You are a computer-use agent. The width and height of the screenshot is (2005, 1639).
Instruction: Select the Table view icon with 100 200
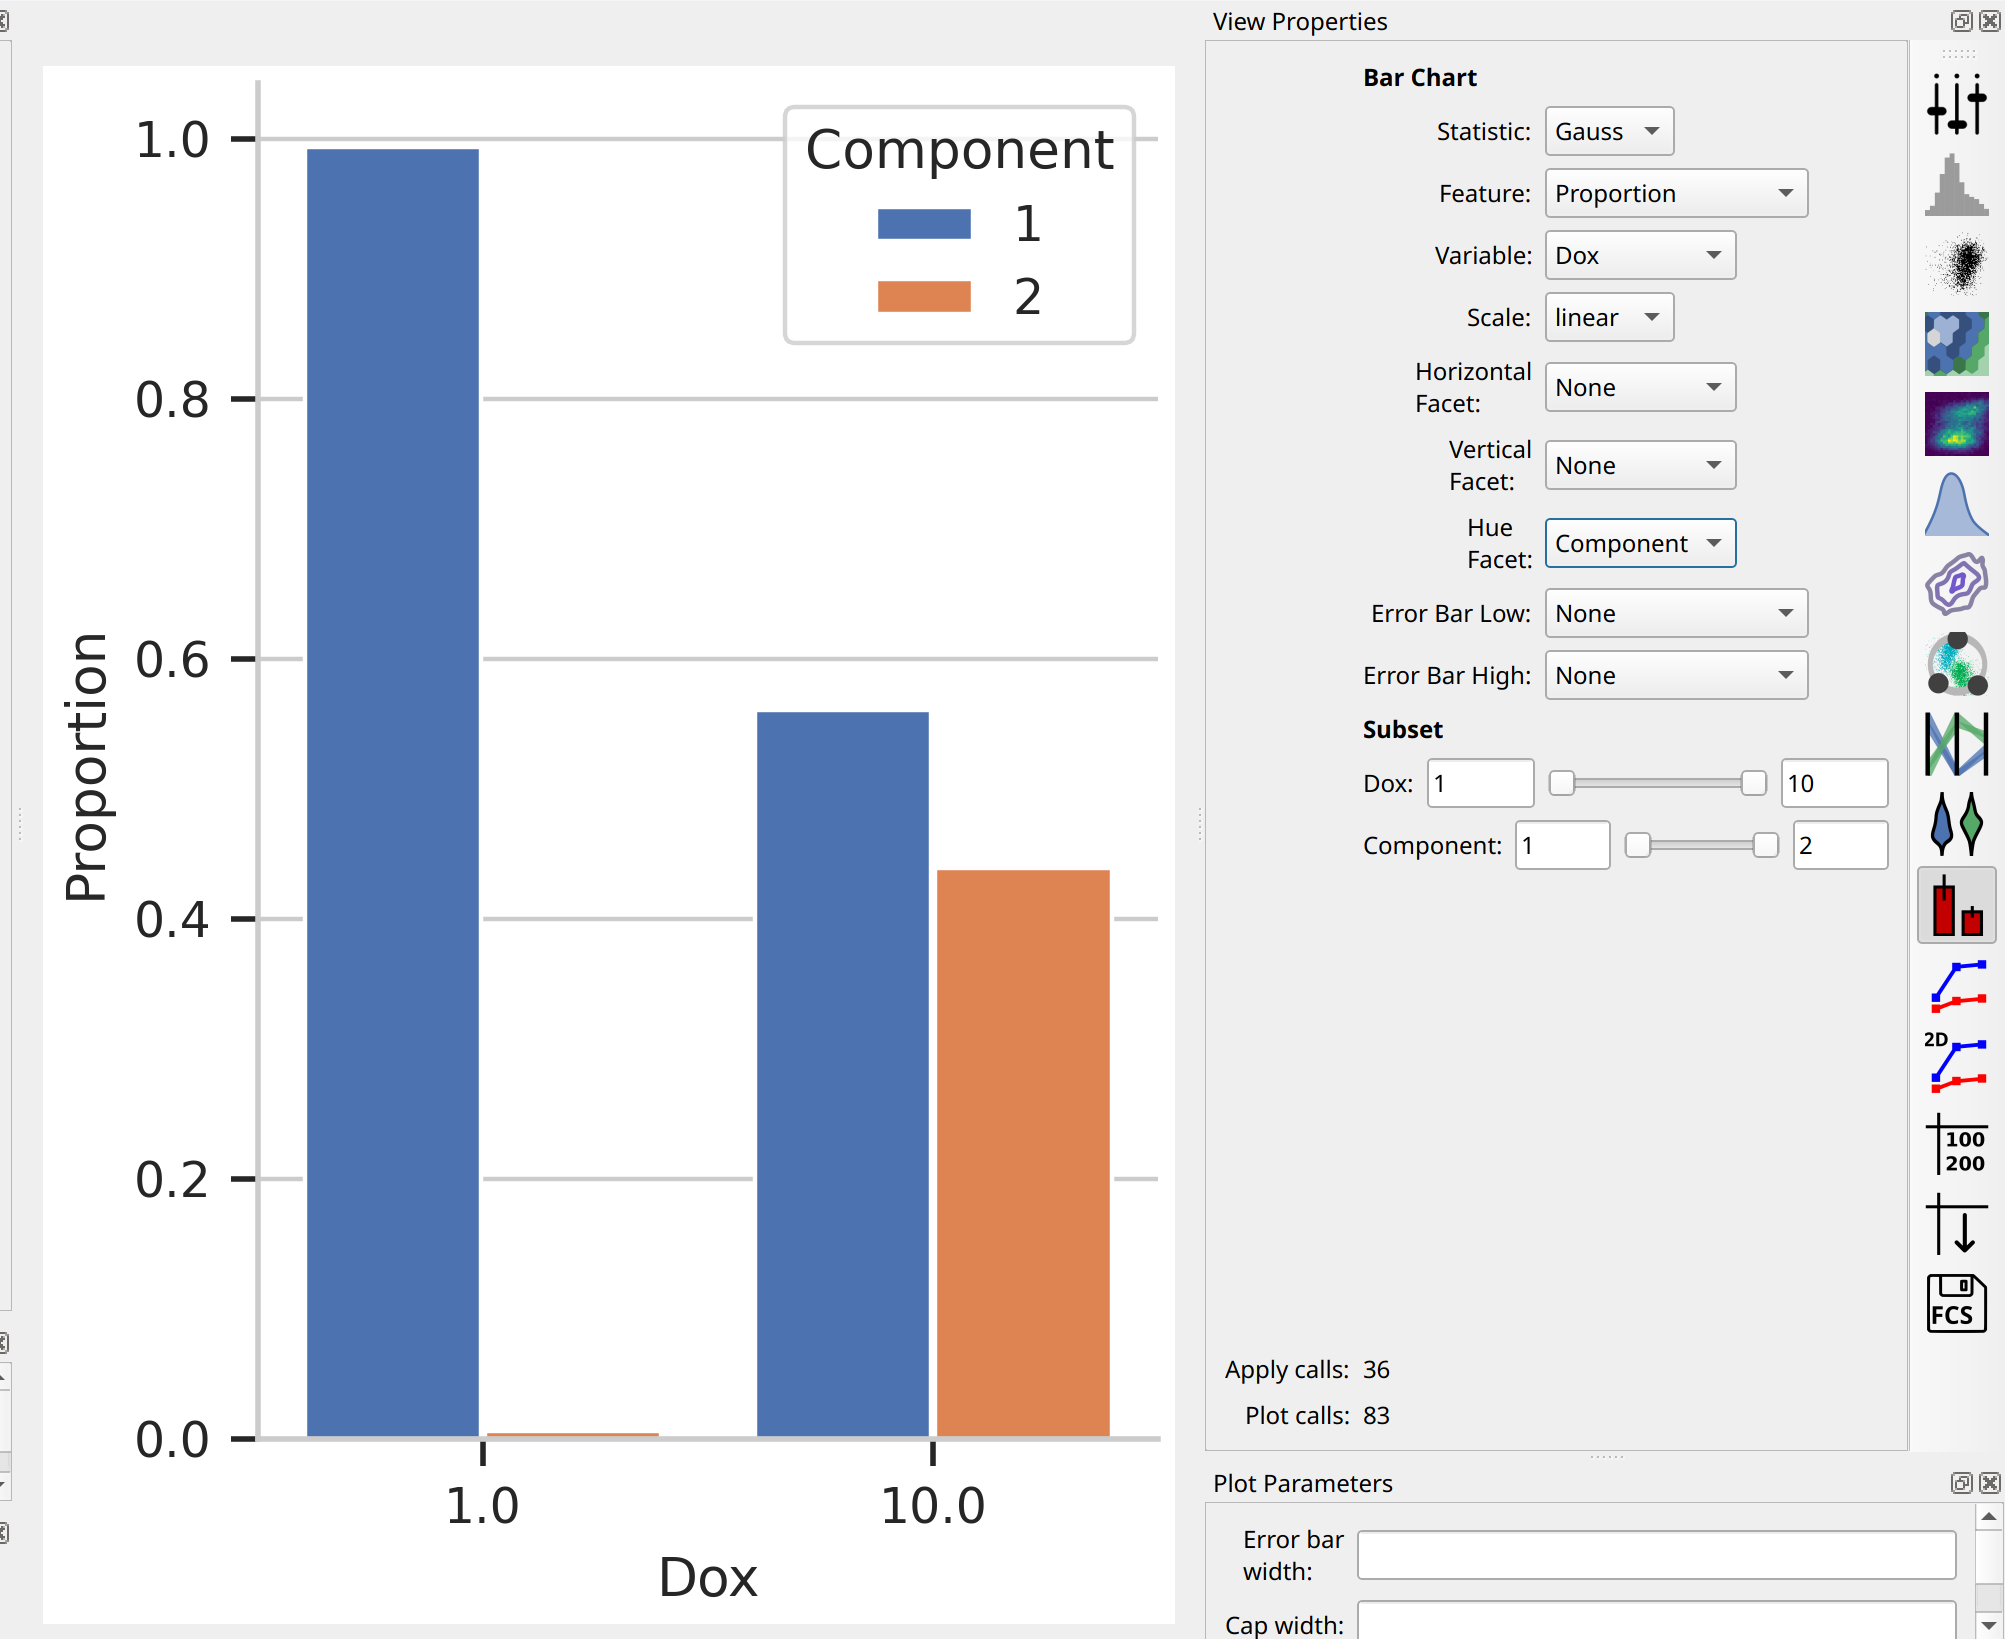1956,1144
